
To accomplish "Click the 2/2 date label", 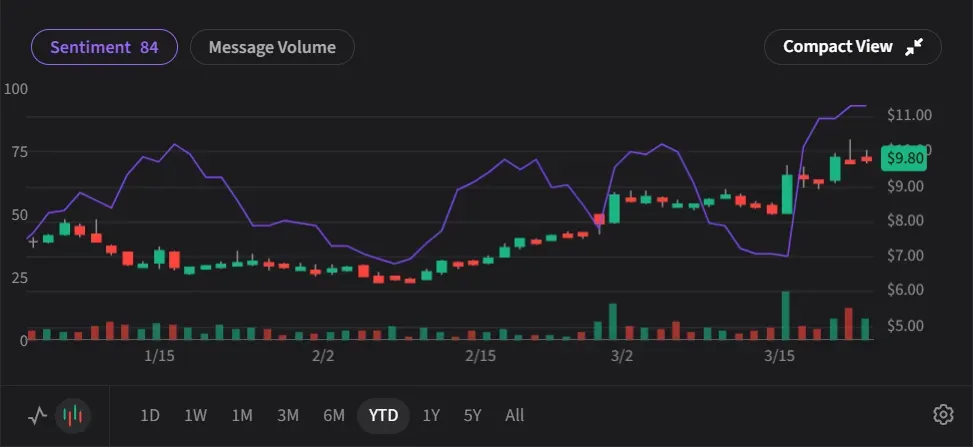I will 323,356.
